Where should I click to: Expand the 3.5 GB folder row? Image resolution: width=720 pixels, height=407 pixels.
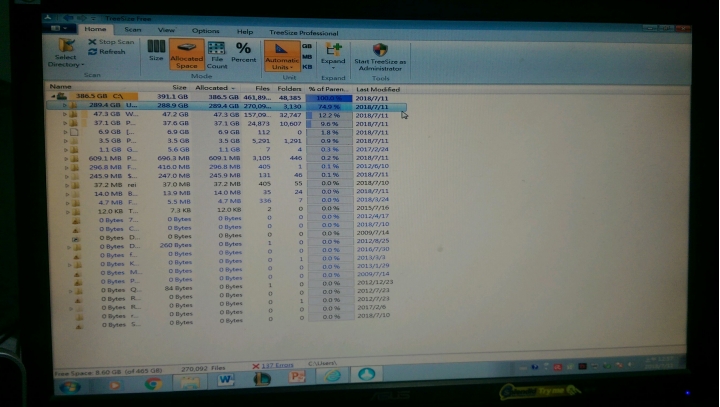tap(66, 141)
